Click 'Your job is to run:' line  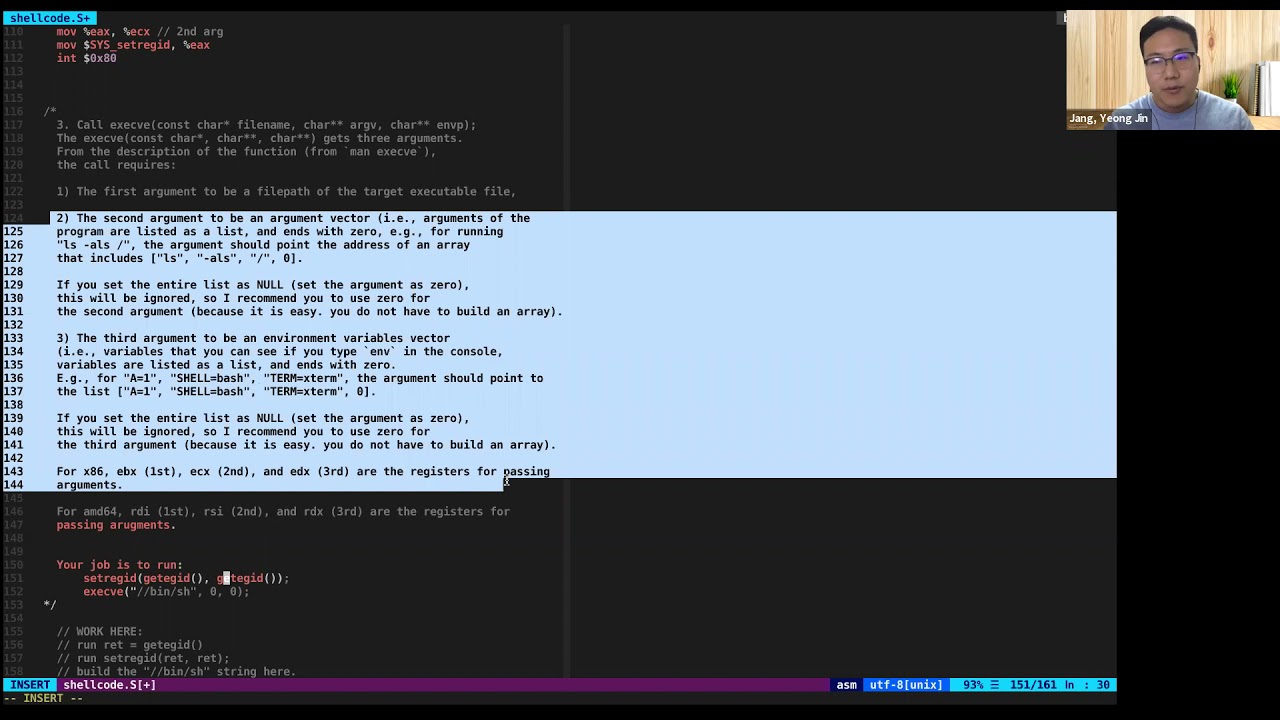[119, 565]
